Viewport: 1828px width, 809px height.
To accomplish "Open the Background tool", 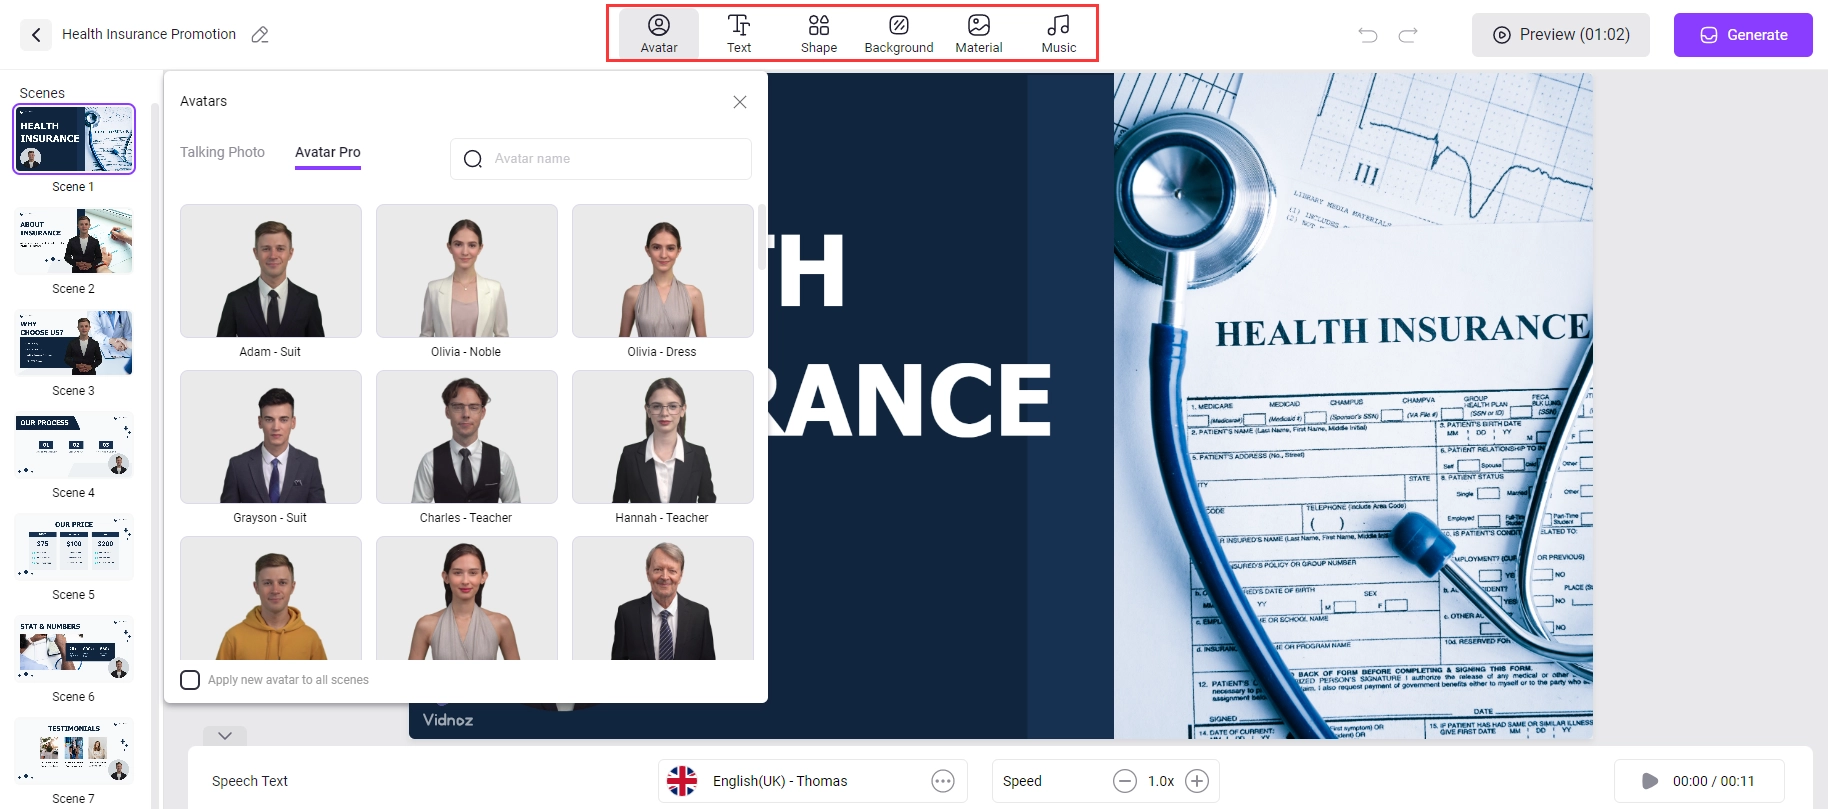I will [x=898, y=34].
